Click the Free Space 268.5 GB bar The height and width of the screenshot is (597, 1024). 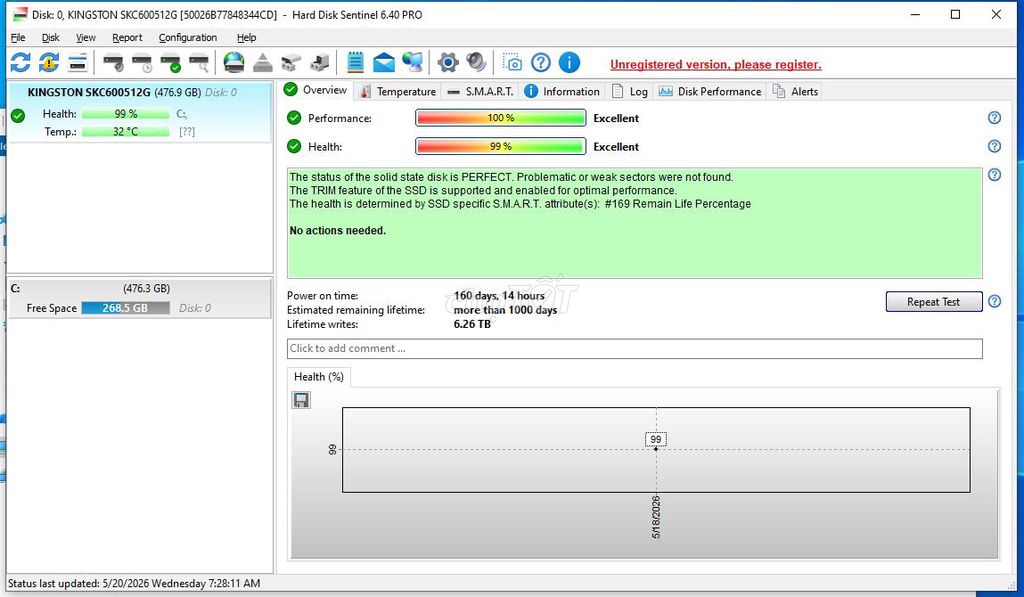125,308
